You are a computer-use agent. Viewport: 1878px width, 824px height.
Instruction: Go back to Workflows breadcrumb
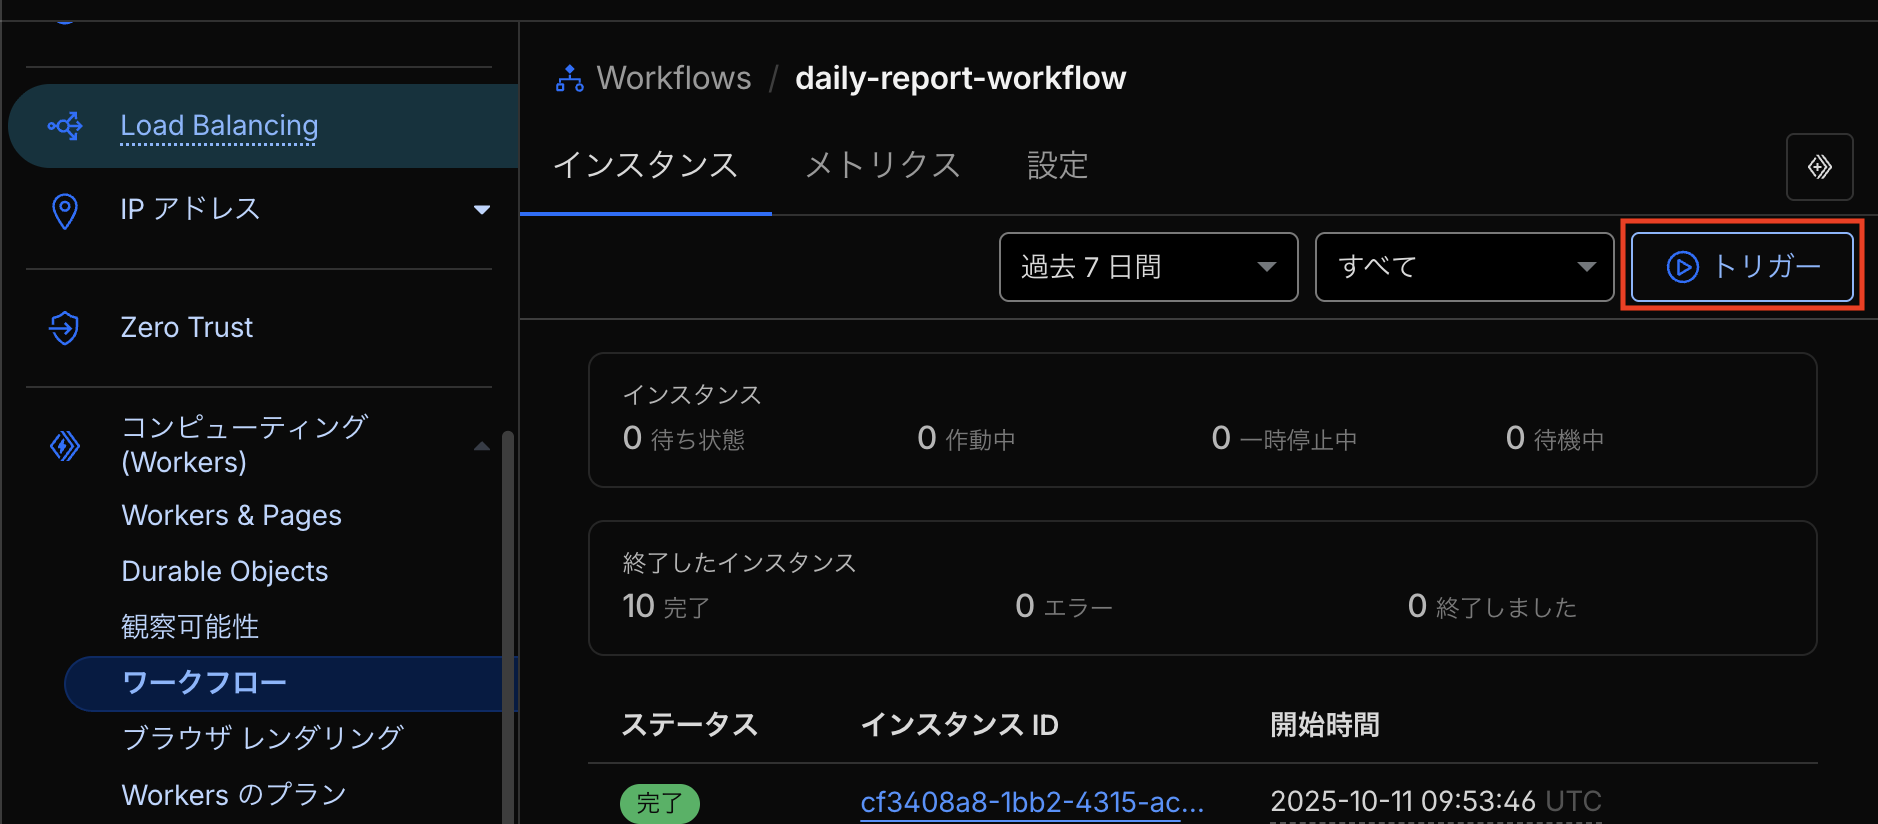[673, 78]
